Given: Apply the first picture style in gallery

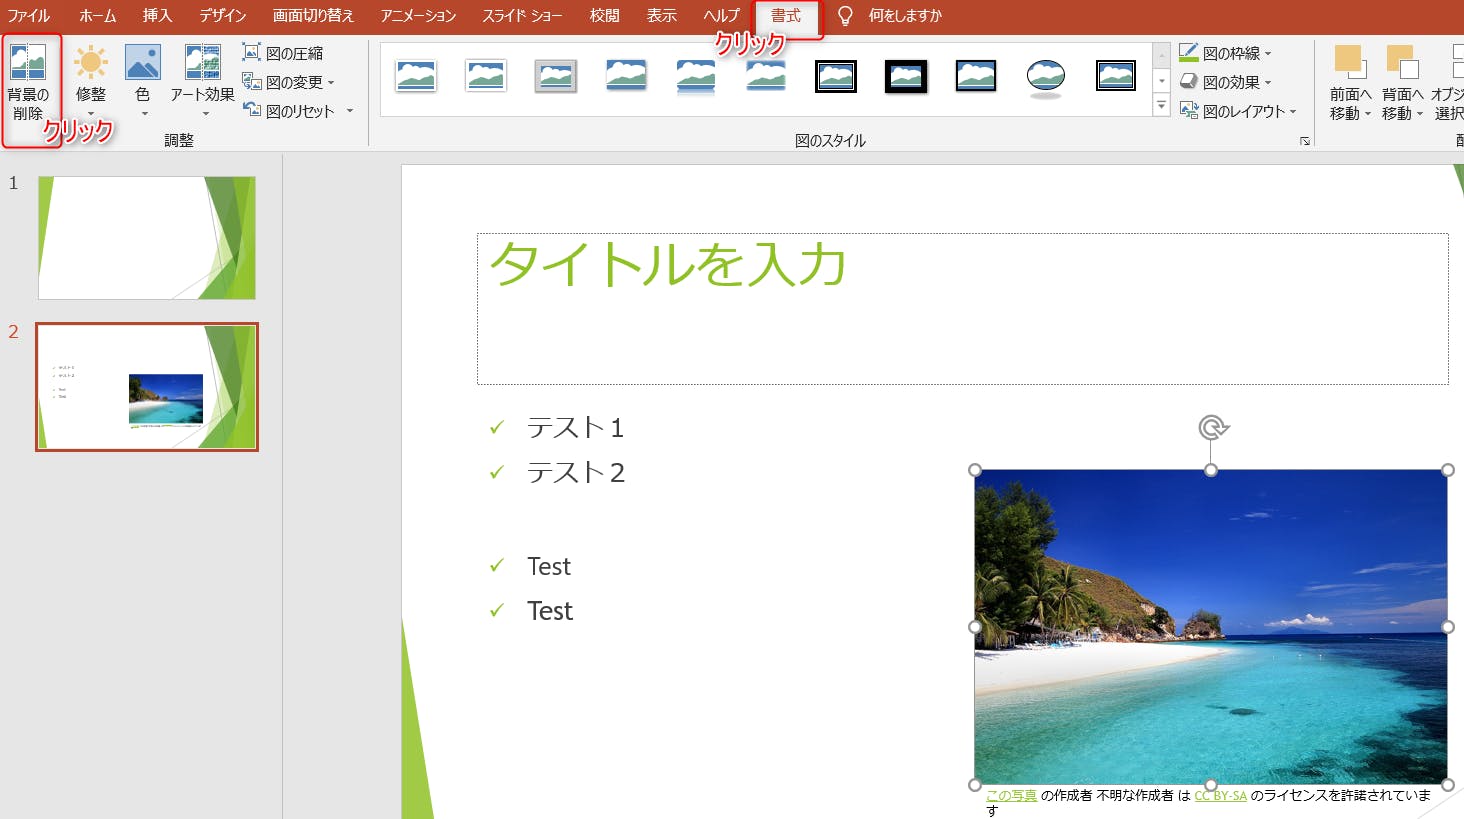Looking at the screenshot, I should coord(416,77).
